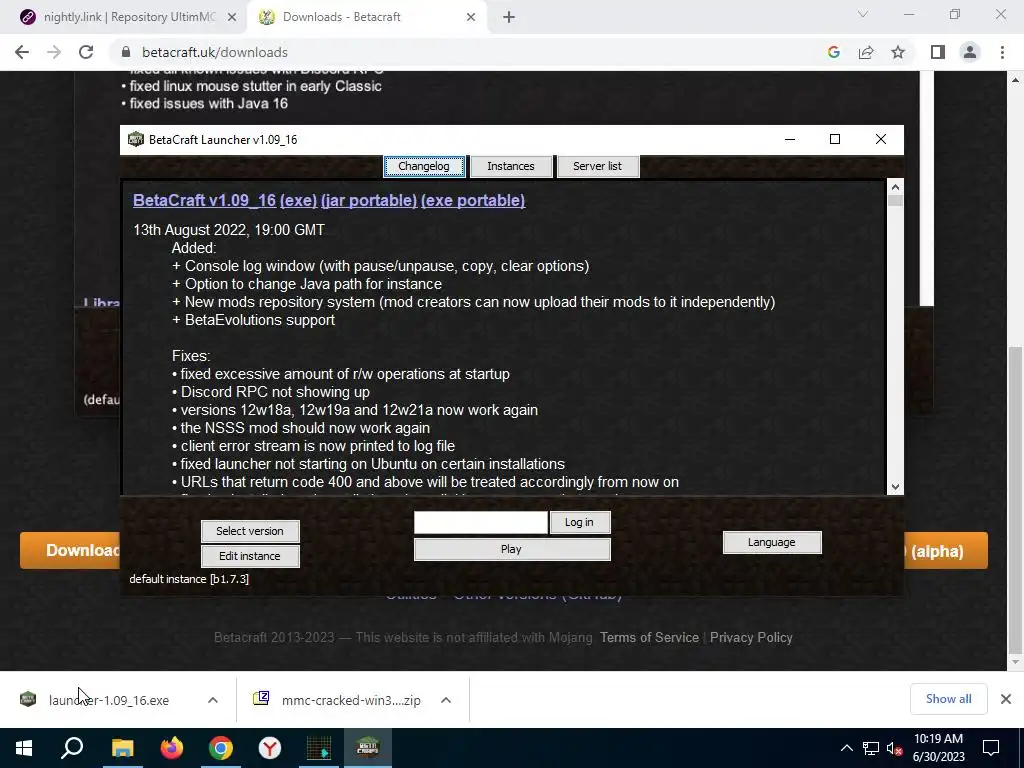The width and height of the screenshot is (1024, 768).
Task: Minimize the BetaCraft Launcher window
Action: (790, 139)
